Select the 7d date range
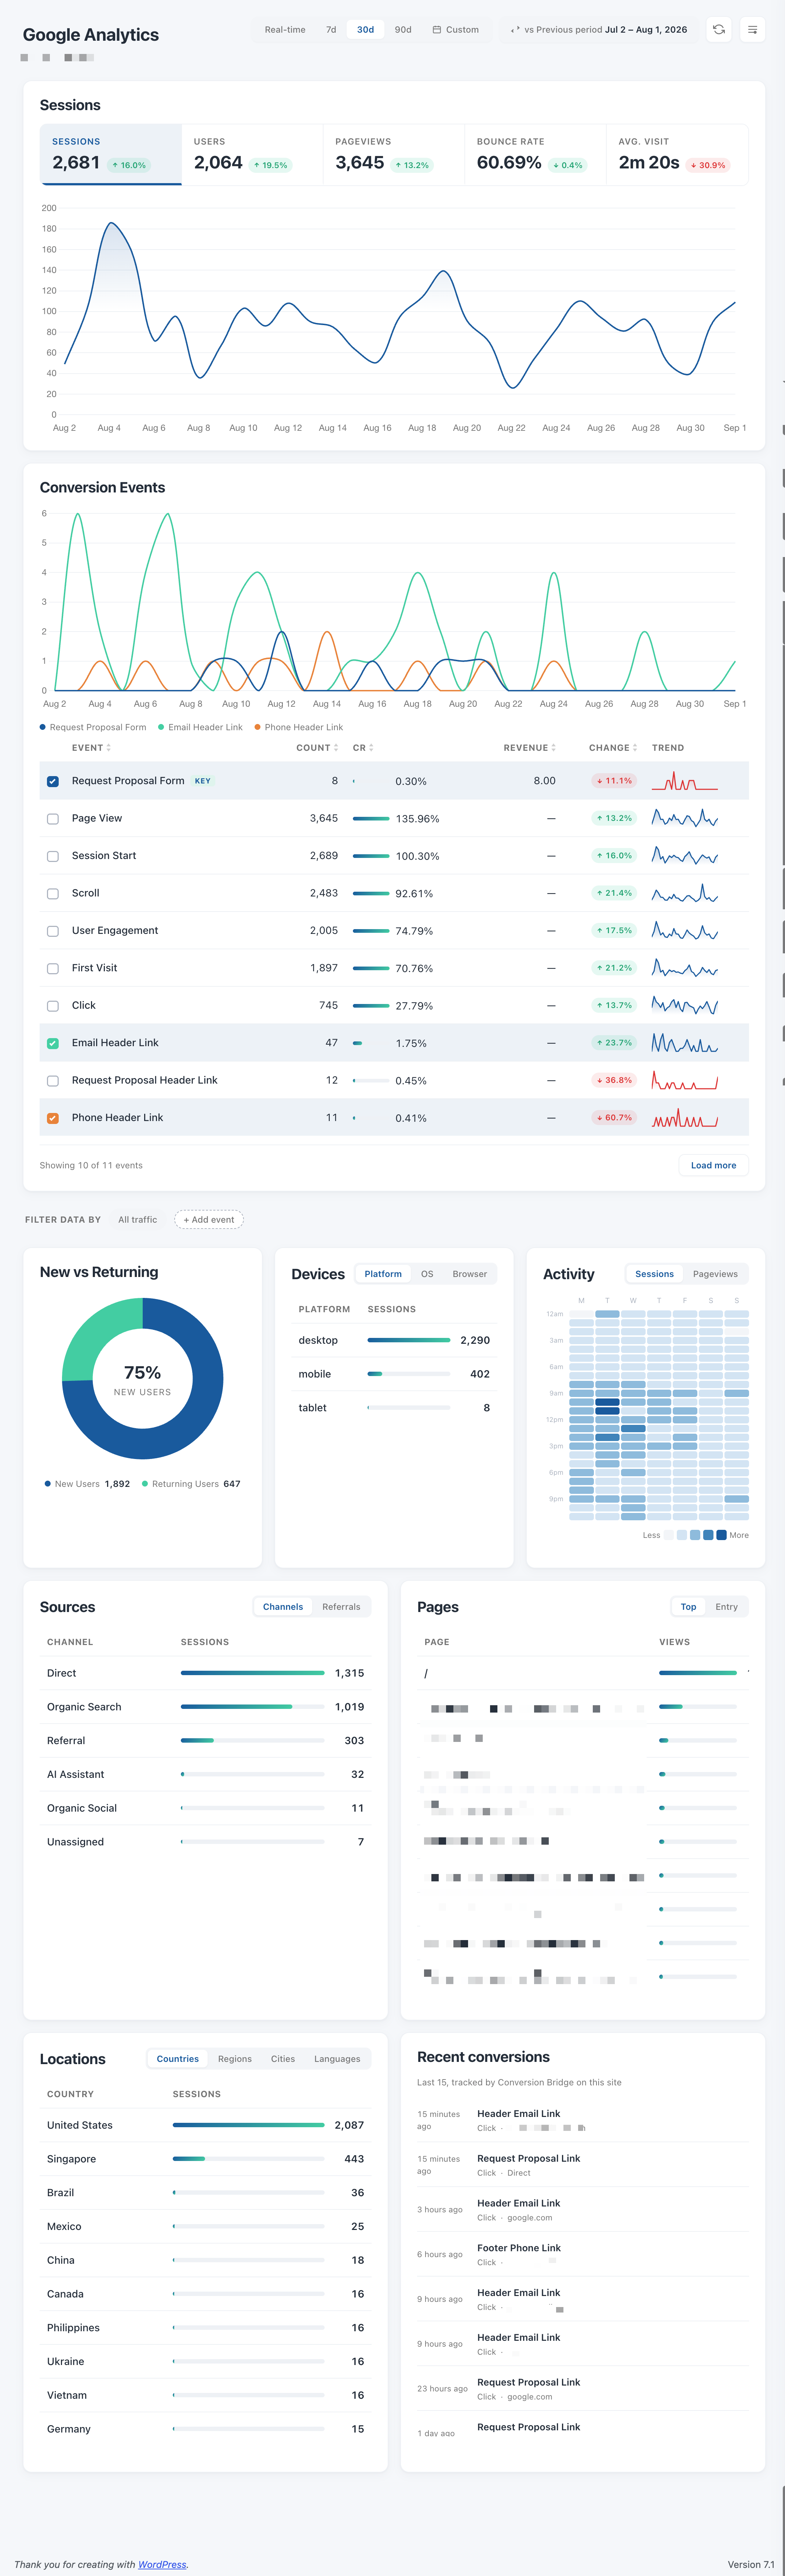Screen dimensions: 785x2576 pos(331,30)
